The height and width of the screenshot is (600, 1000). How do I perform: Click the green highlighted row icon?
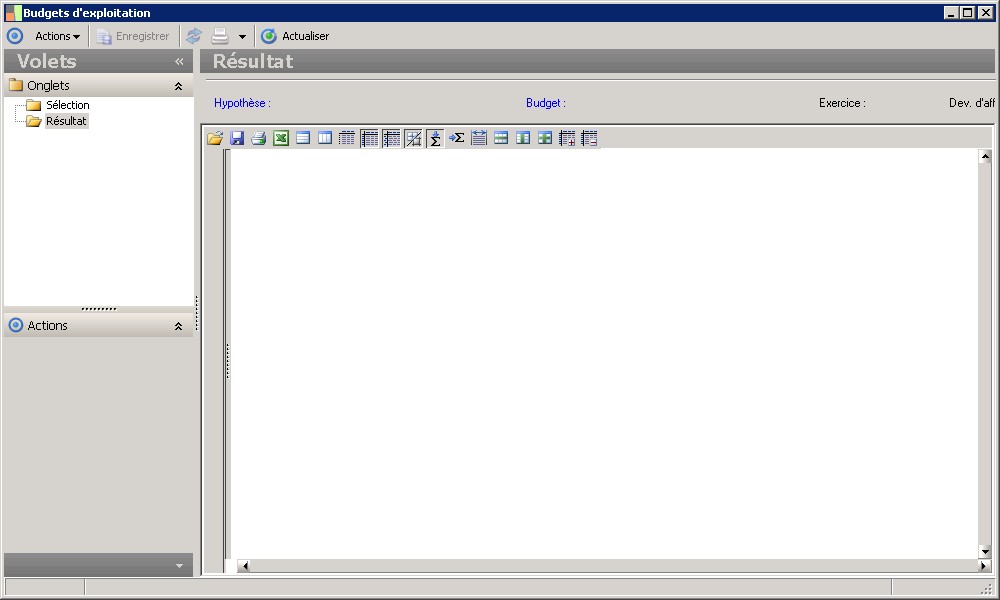[x=501, y=138]
